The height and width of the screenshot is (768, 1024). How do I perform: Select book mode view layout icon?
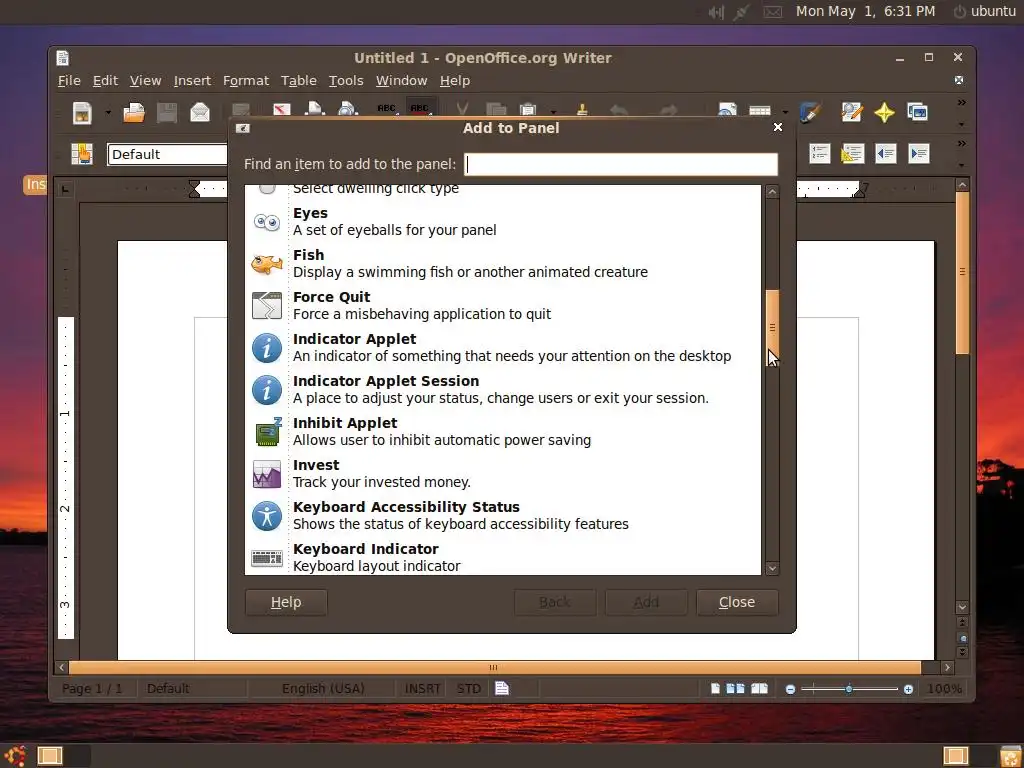coord(759,688)
